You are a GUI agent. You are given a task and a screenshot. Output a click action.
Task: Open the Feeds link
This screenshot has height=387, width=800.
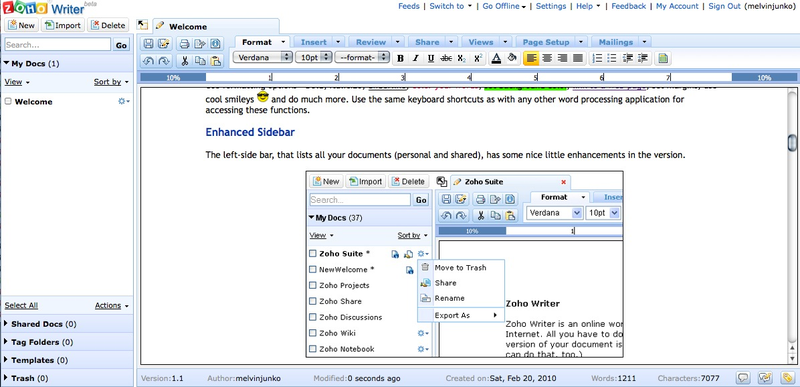(x=409, y=6)
